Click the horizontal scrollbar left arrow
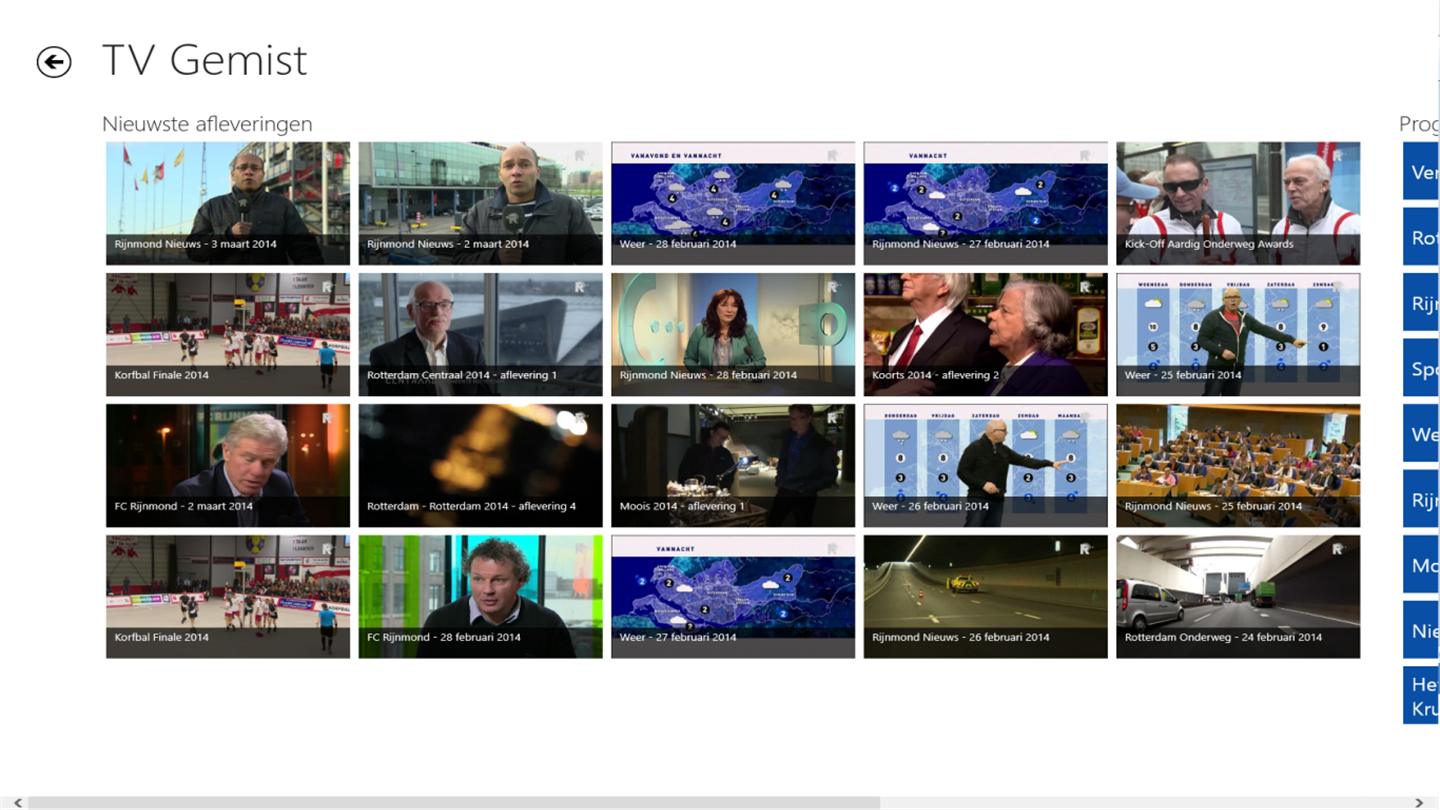The height and width of the screenshot is (810, 1440). pos(17,803)
